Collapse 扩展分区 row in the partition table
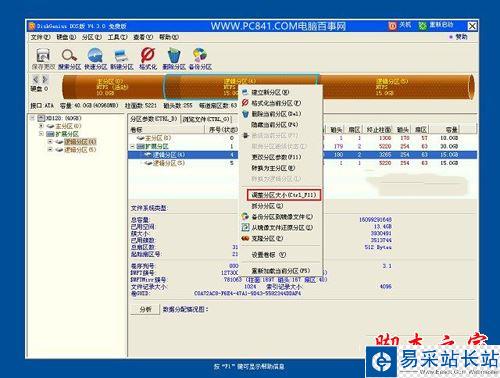The image size is (500, 378). pos(132,146)
